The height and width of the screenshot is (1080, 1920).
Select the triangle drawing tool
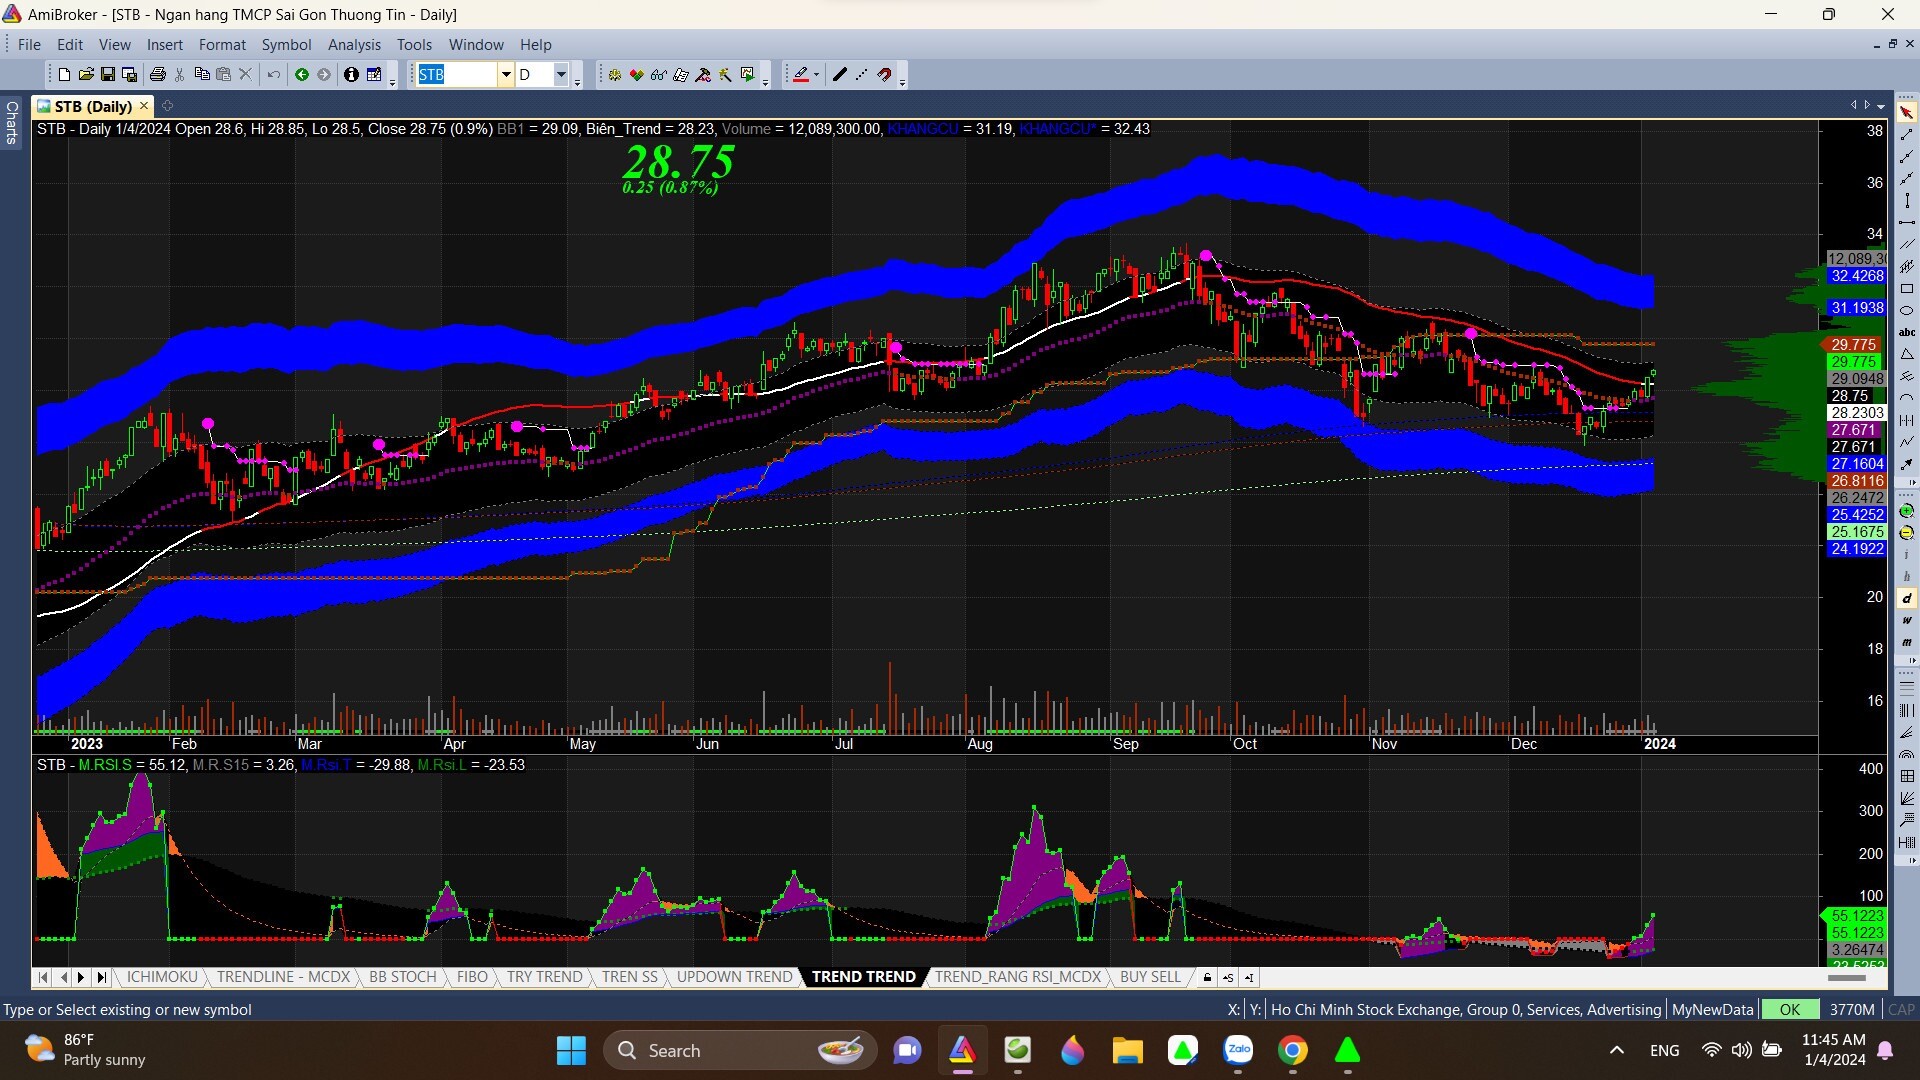tap(1907, 354)
